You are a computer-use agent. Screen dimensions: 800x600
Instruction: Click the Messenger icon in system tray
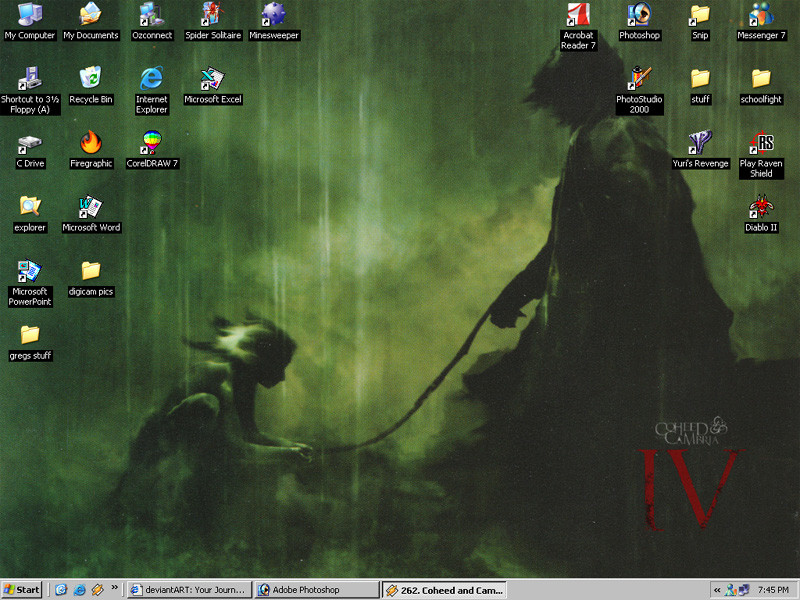(731, 590)
